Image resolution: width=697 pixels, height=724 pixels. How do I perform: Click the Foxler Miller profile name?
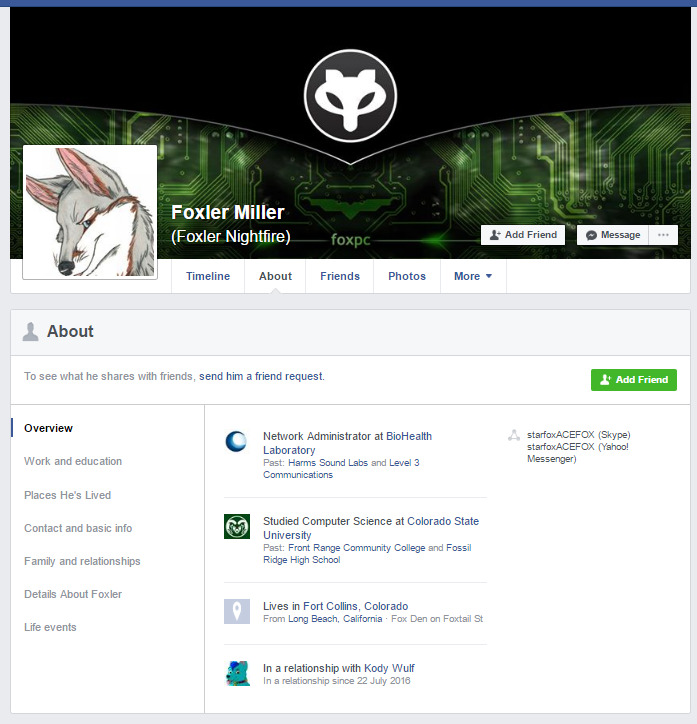pyautogui.click(x=228, y=212)
